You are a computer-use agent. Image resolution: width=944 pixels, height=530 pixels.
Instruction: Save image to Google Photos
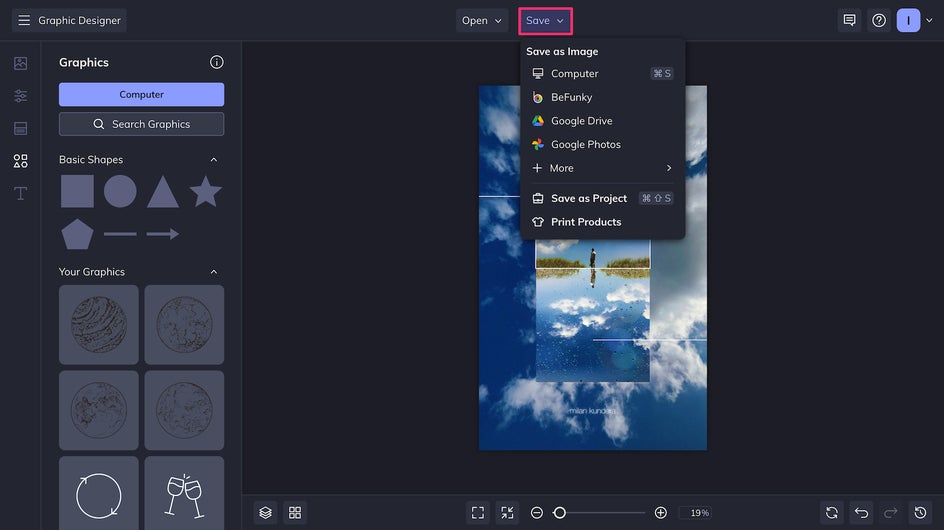tap(602, 145)
